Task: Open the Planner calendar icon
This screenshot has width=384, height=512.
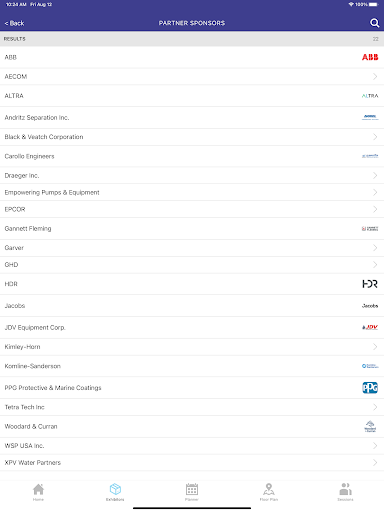Action: click(192, 489)
